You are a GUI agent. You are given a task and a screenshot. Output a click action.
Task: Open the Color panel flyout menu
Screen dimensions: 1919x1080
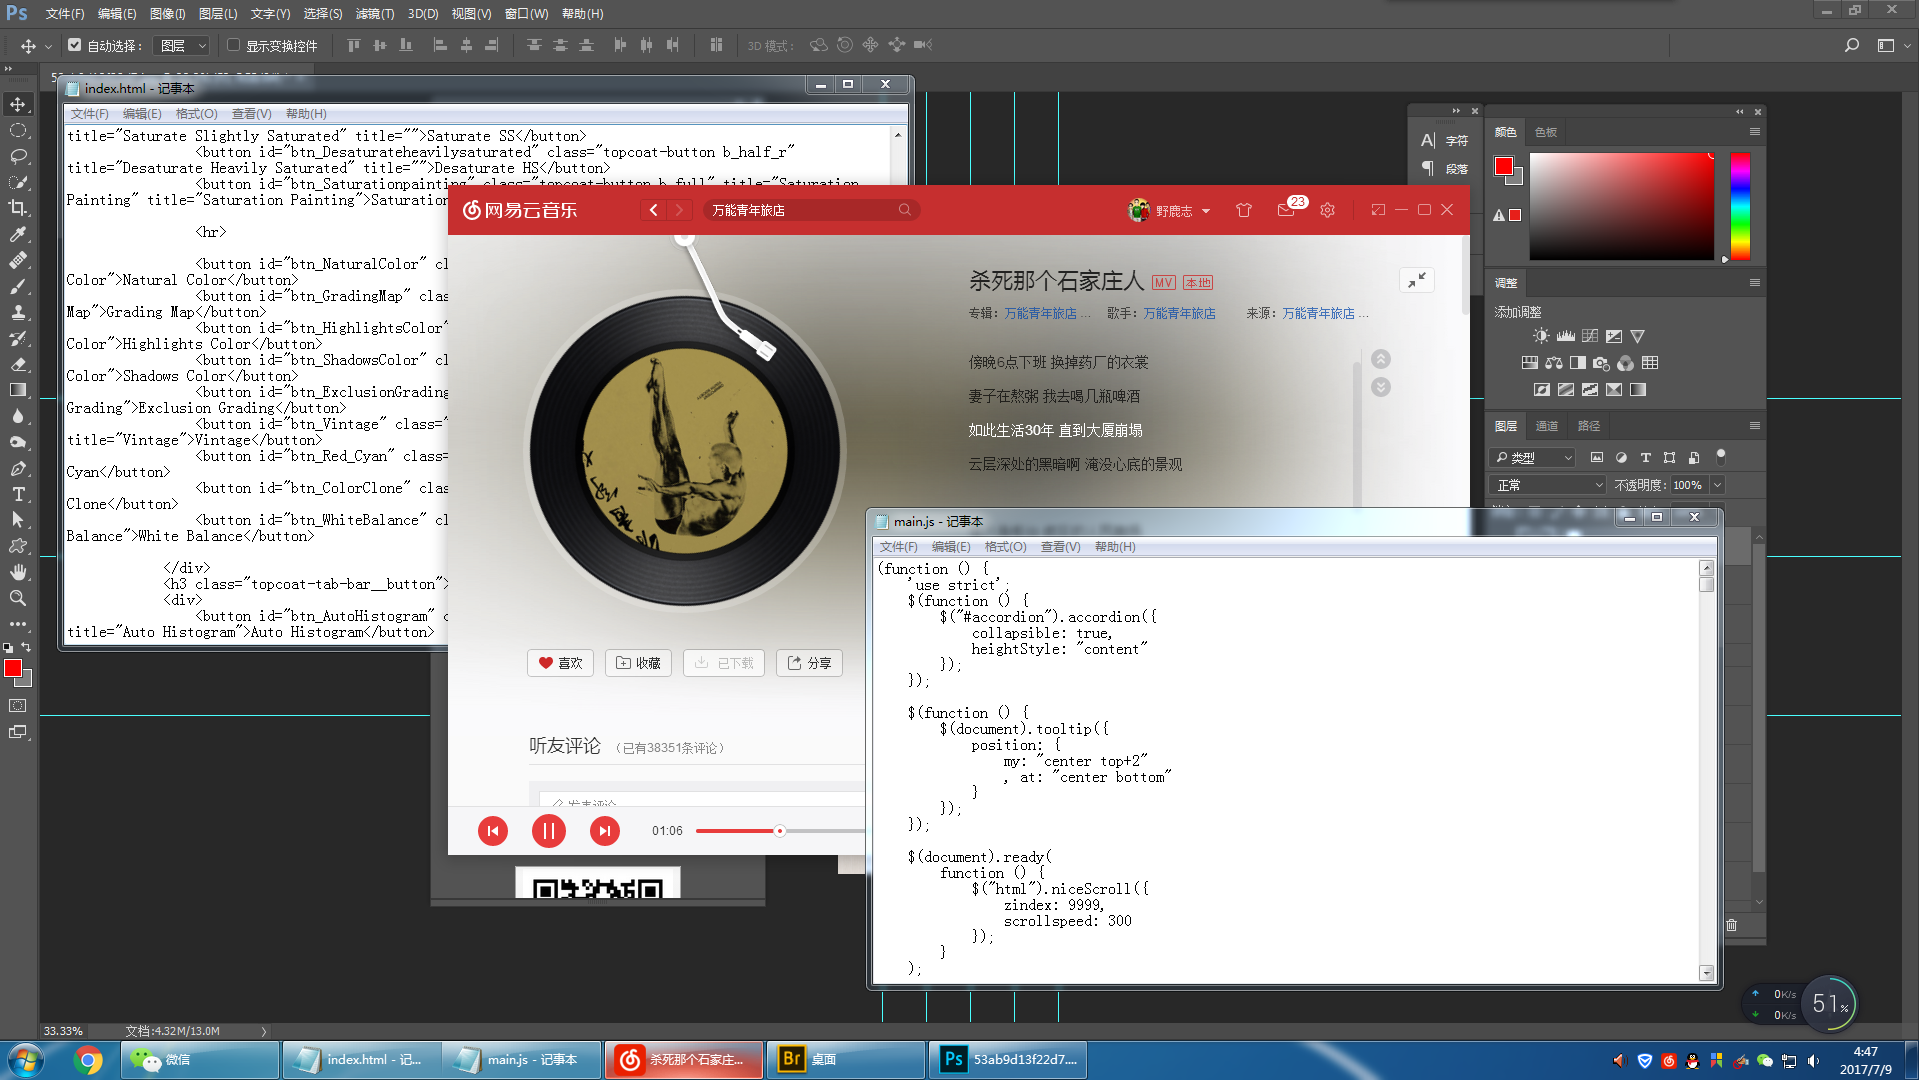(1754, 131)
